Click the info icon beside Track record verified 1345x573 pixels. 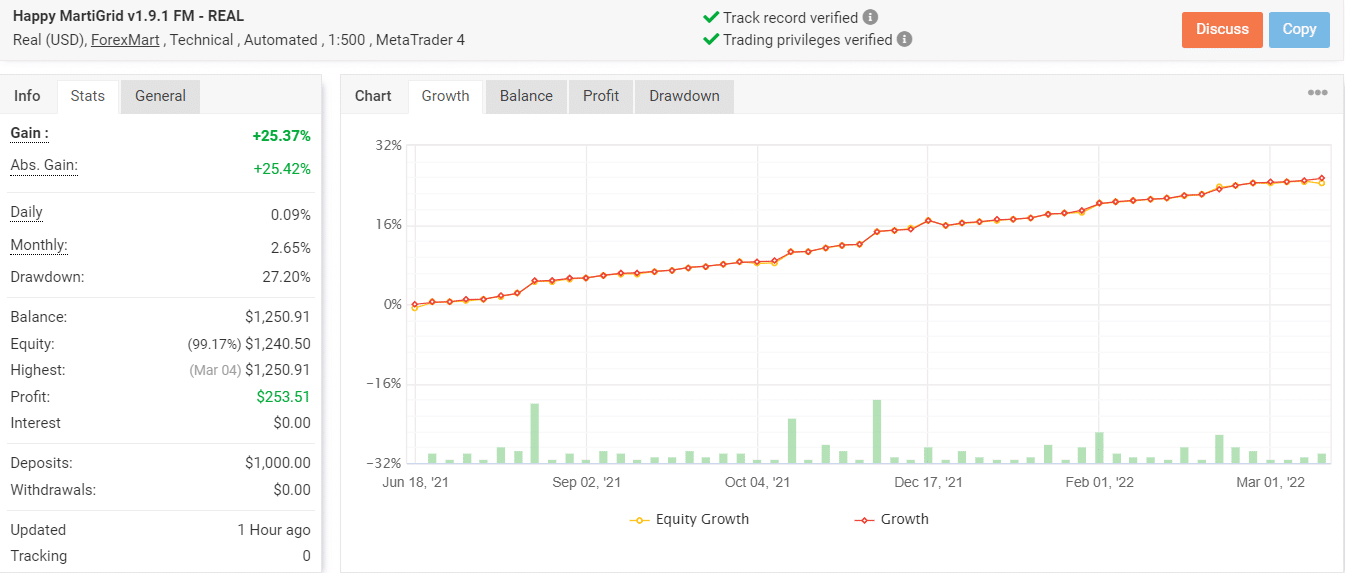(x=871, y=17)
